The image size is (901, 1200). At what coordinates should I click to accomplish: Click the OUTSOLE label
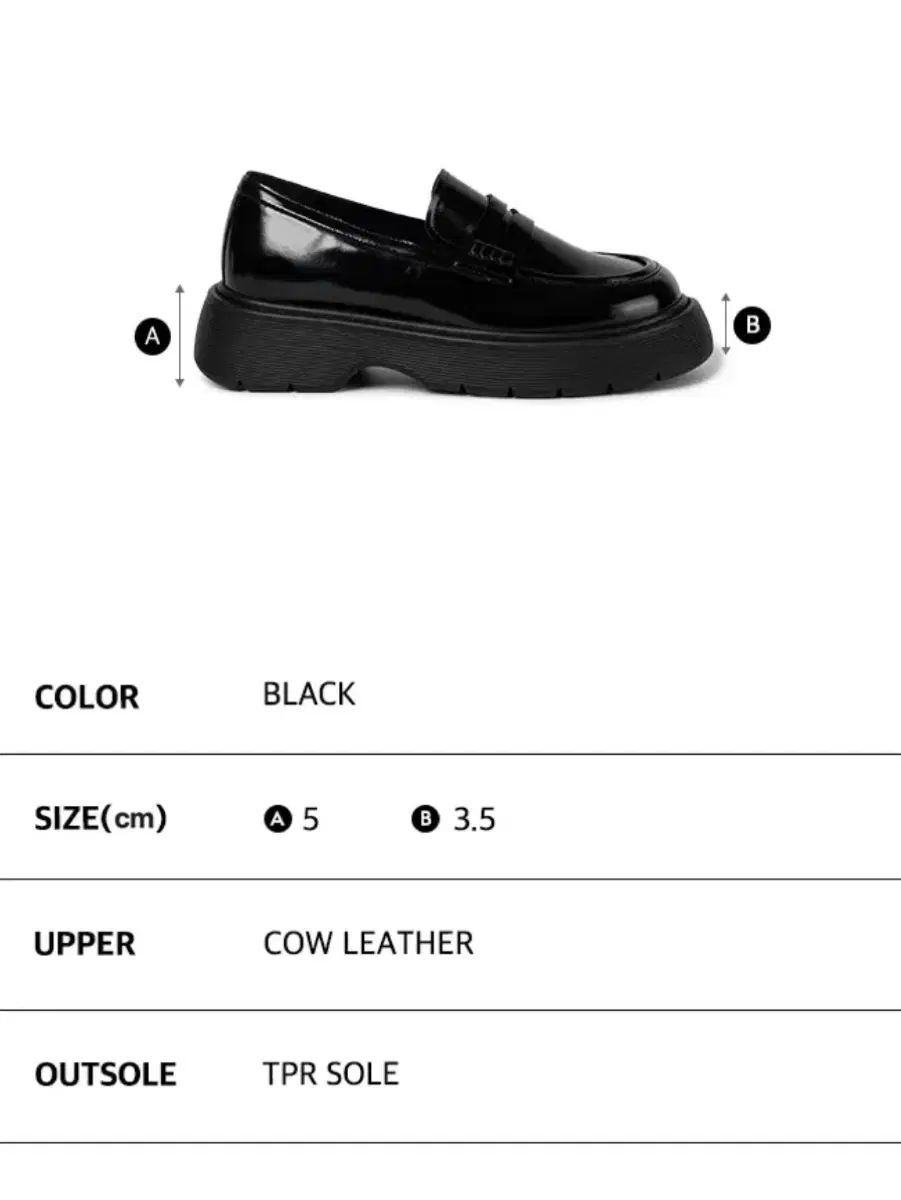[x=105, y=1075]
